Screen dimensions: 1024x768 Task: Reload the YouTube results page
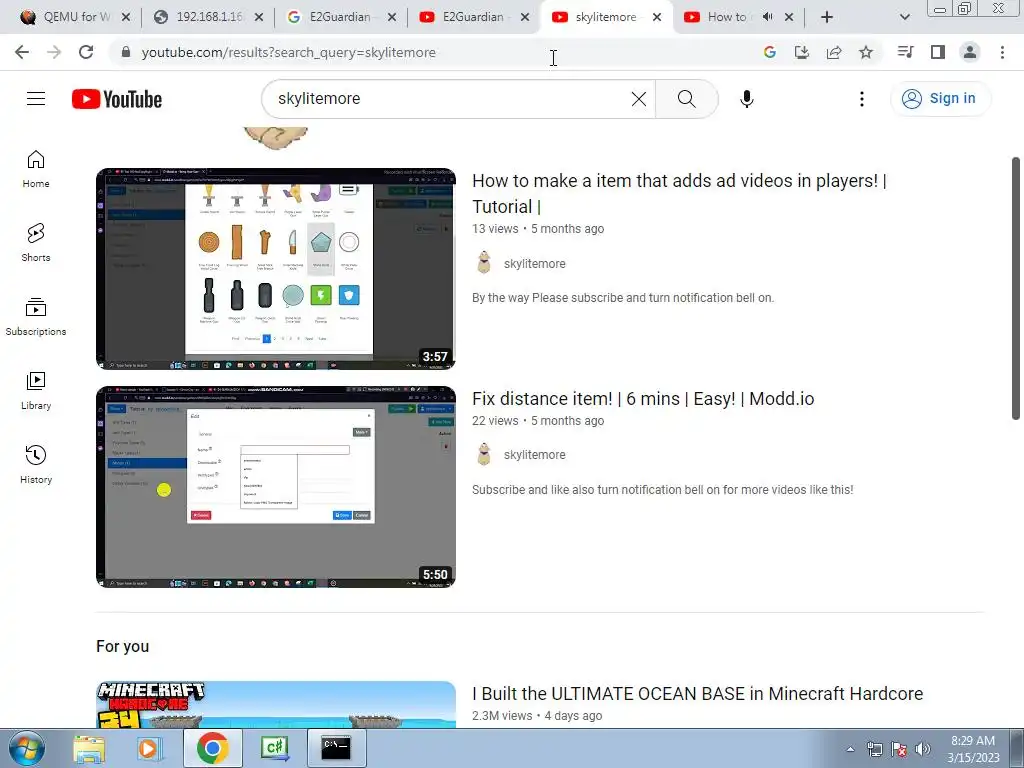point(86,52)
